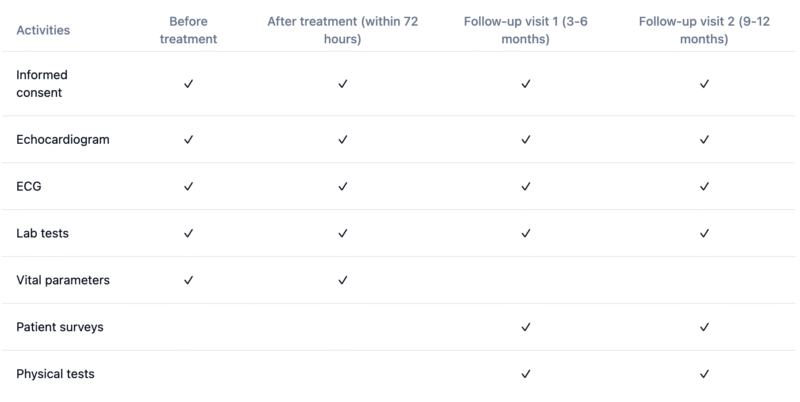Click Physical tests checkmark under Follow-up visit 2
Viewport: 800px width, 402px height.
(704, 374)
